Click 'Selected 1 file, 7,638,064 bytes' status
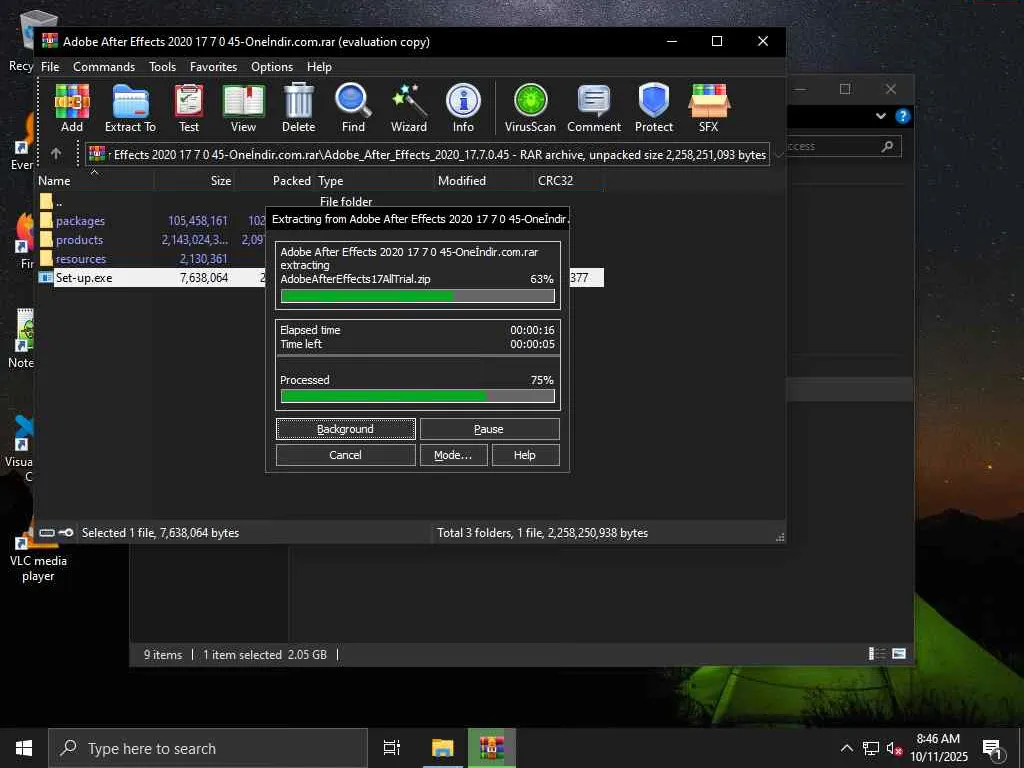This screenshot has height=768, width=1024. tap(160, 533)
